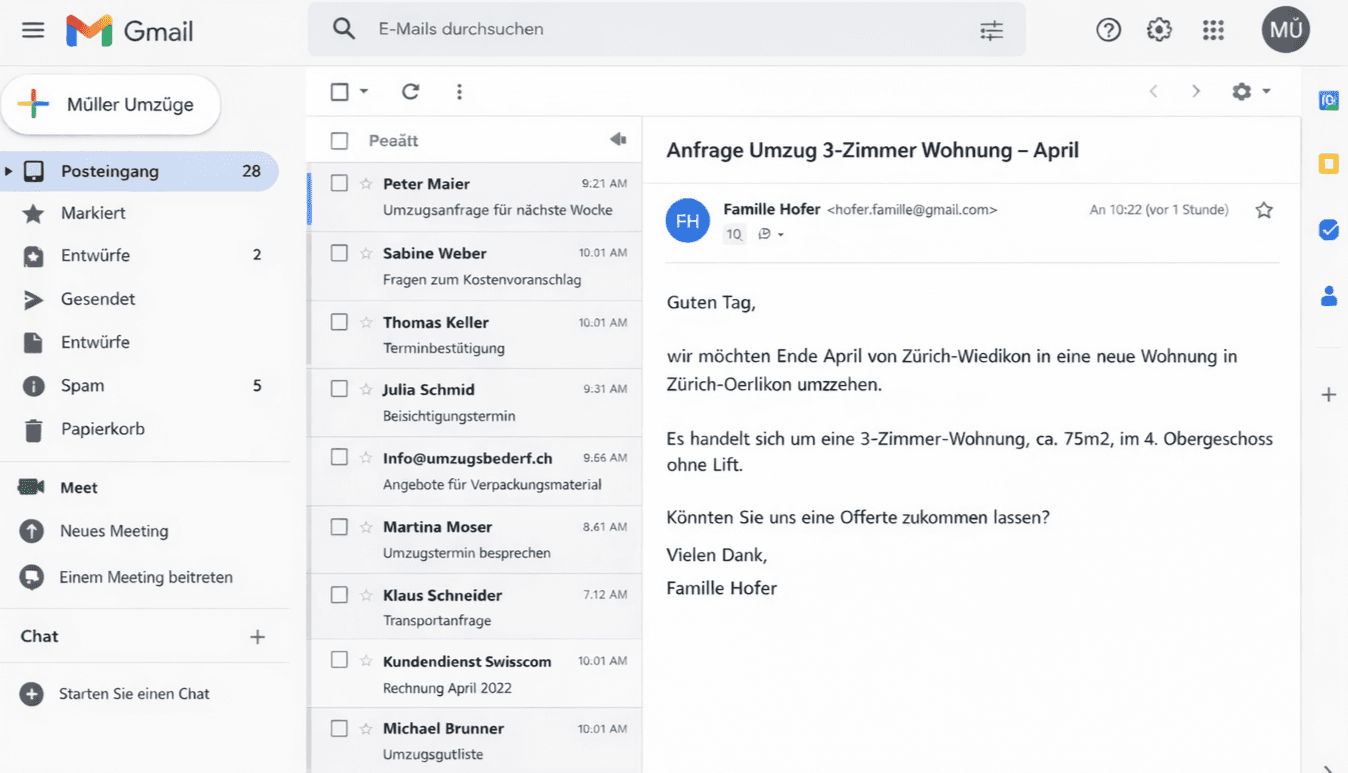1348x773 pixels.
Task: Open Google Keep notes sidebar
Action: 1328,164
